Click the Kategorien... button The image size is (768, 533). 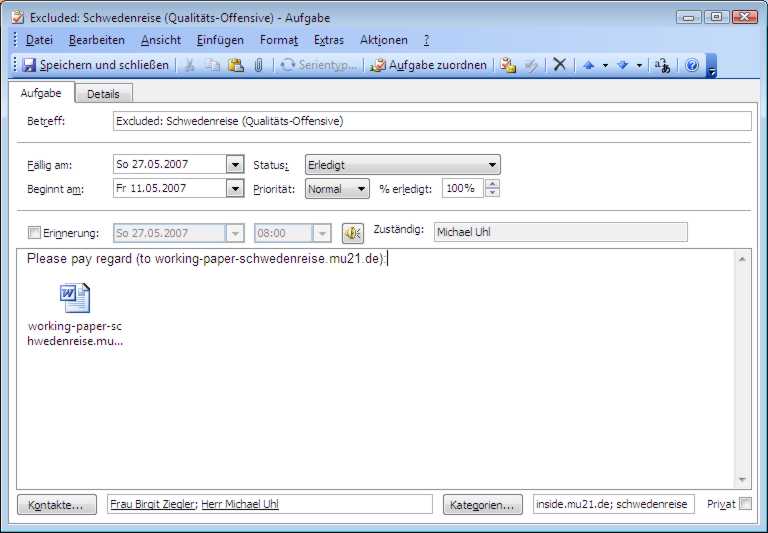[482, 505]
